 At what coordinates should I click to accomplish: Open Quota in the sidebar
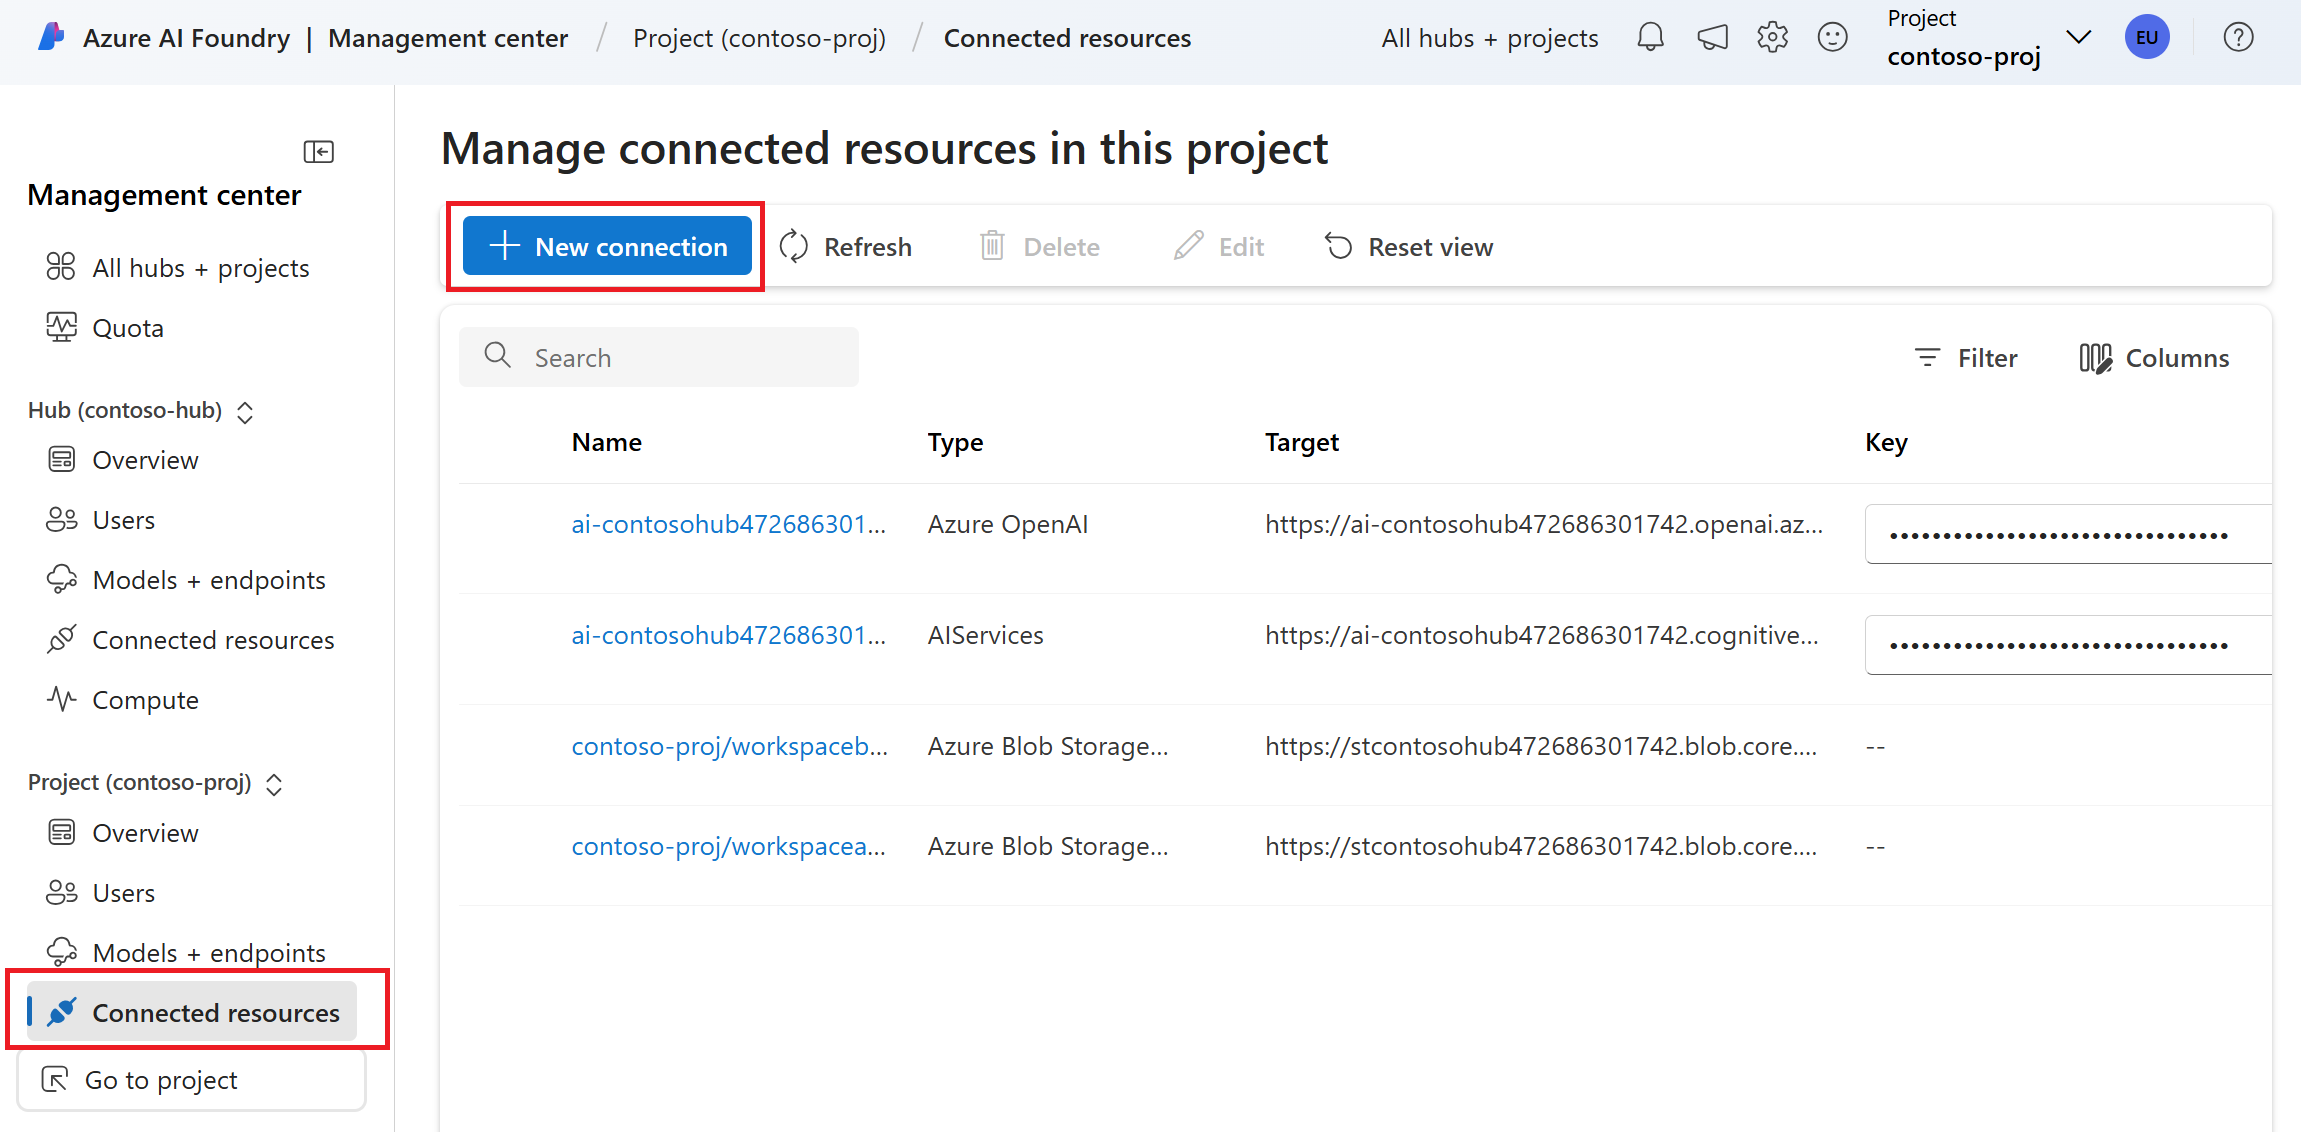127,328
